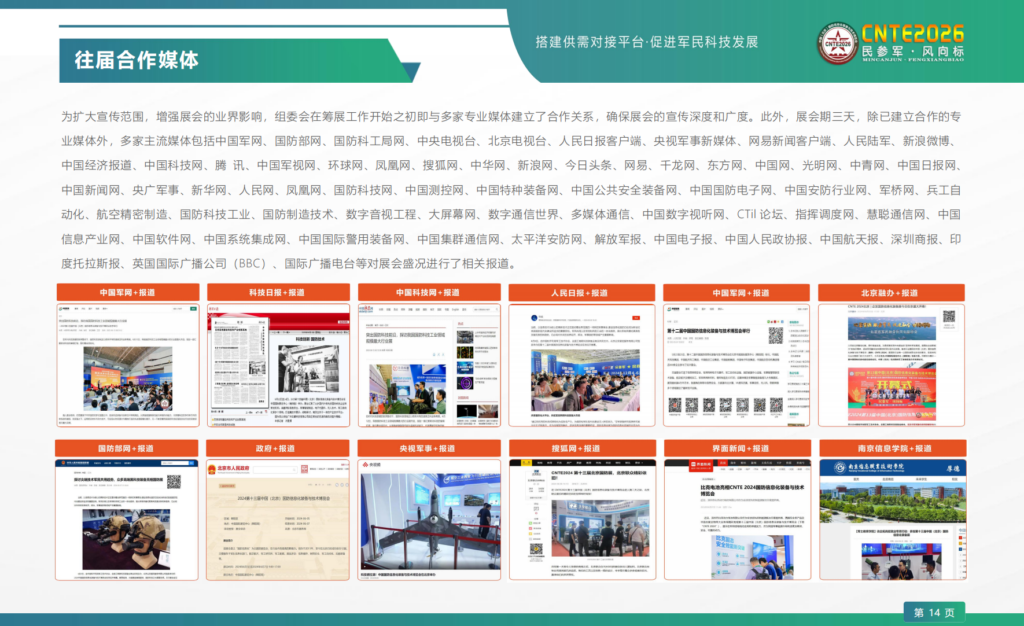Open the 国防部网 helmet report thumbnail

click(x=126, y=519)
